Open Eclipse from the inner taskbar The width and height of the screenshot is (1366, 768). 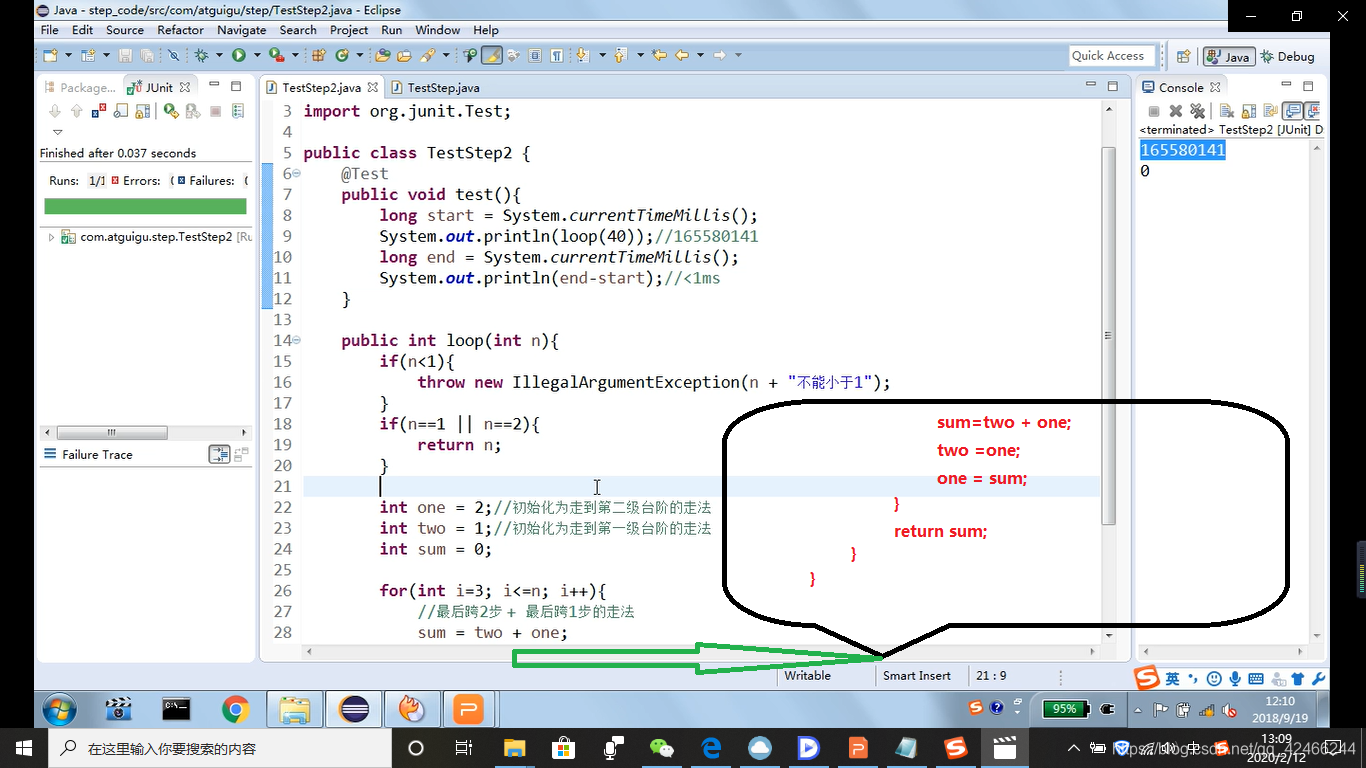(x=354, y=710)
